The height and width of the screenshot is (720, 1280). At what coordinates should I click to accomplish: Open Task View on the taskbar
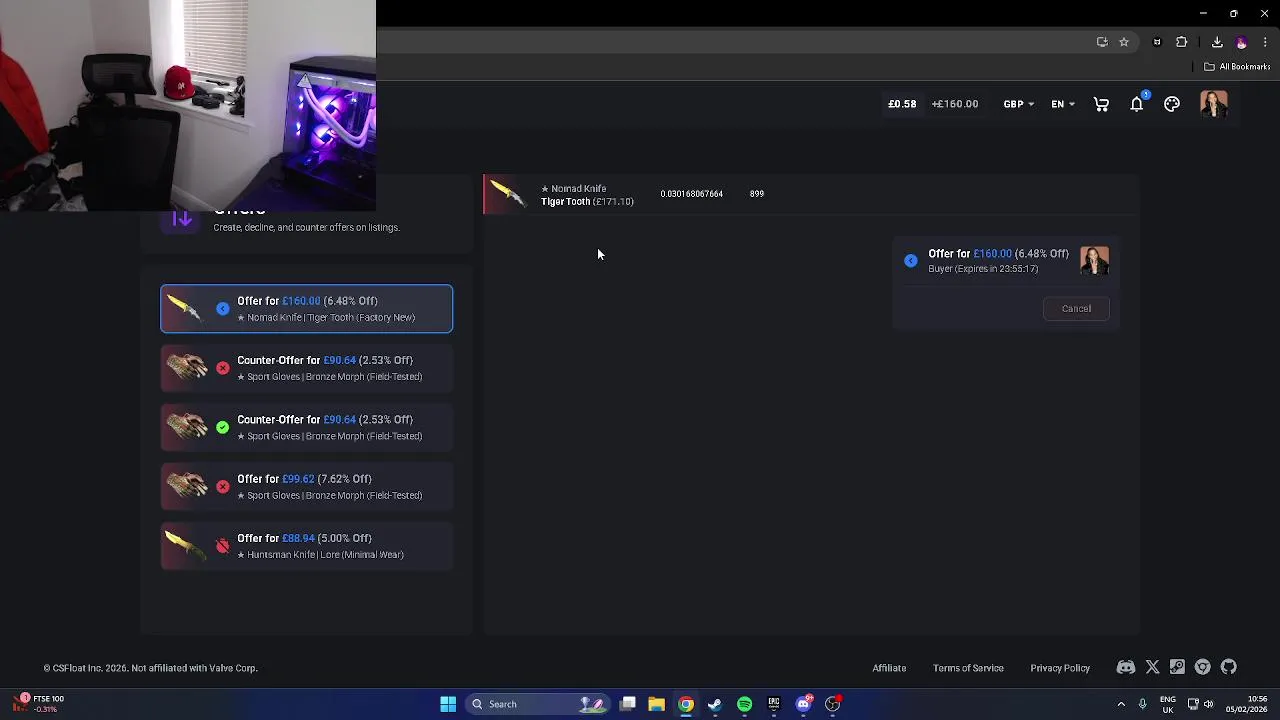(627, 704)
